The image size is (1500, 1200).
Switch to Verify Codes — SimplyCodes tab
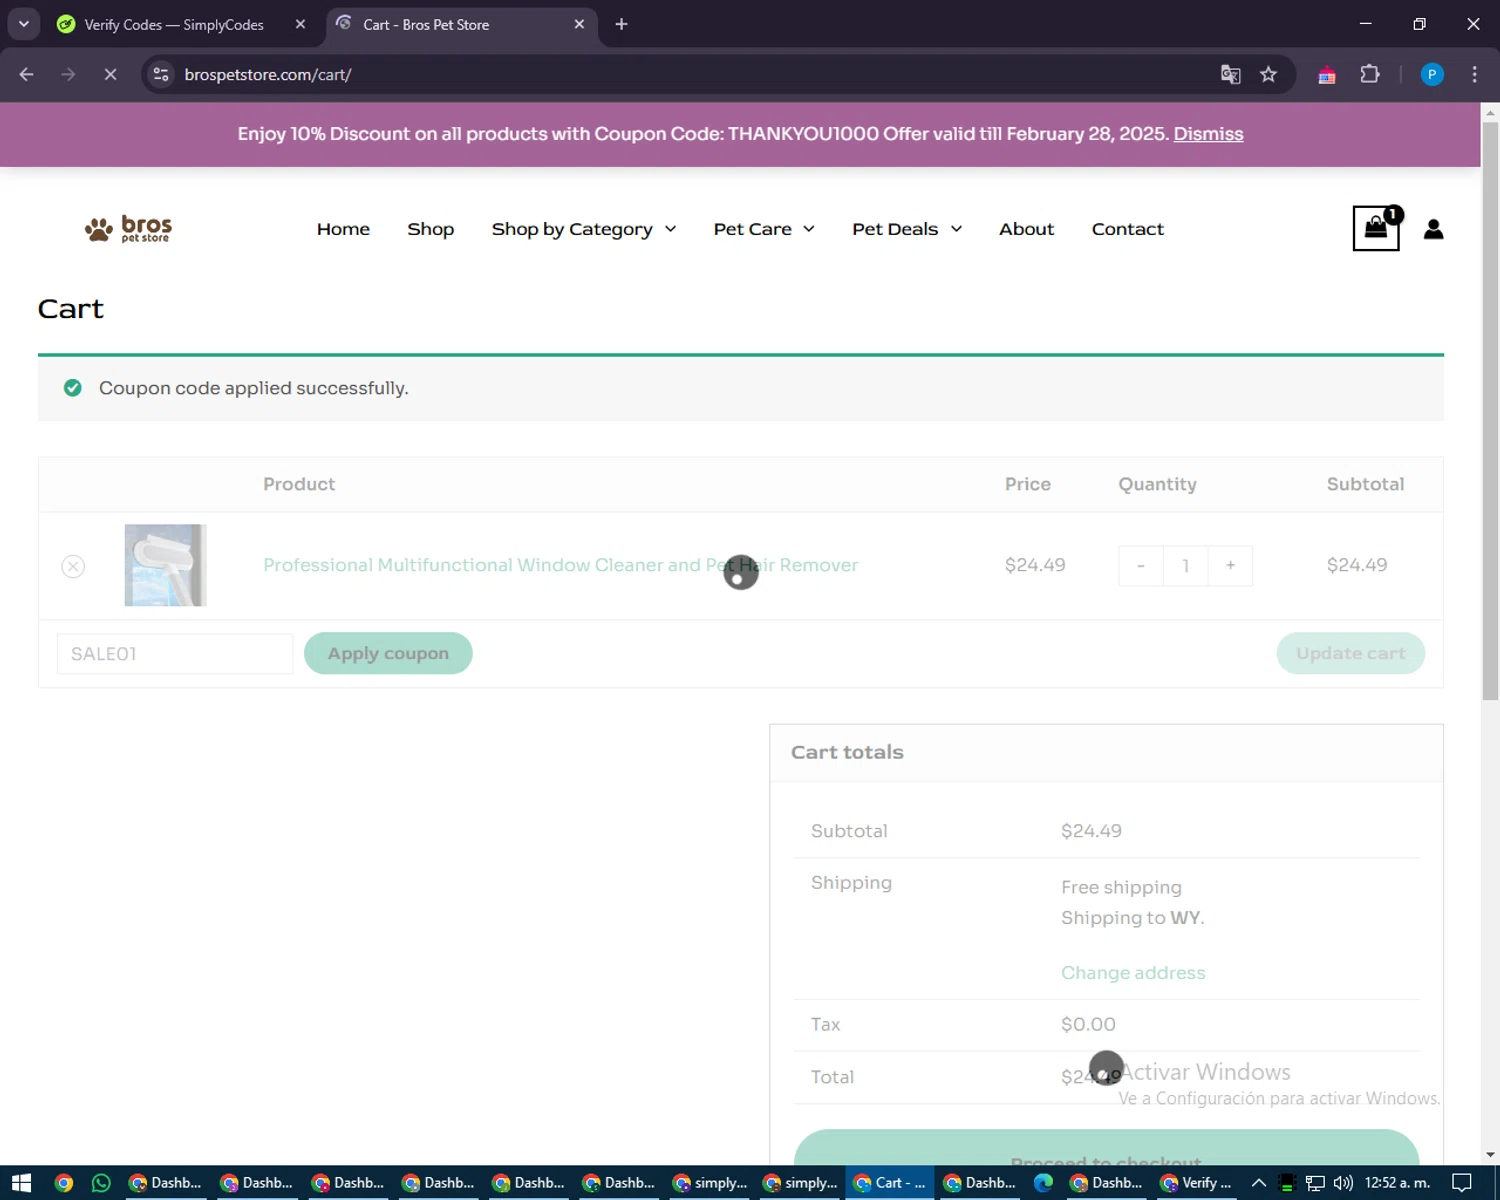[174, 24]
